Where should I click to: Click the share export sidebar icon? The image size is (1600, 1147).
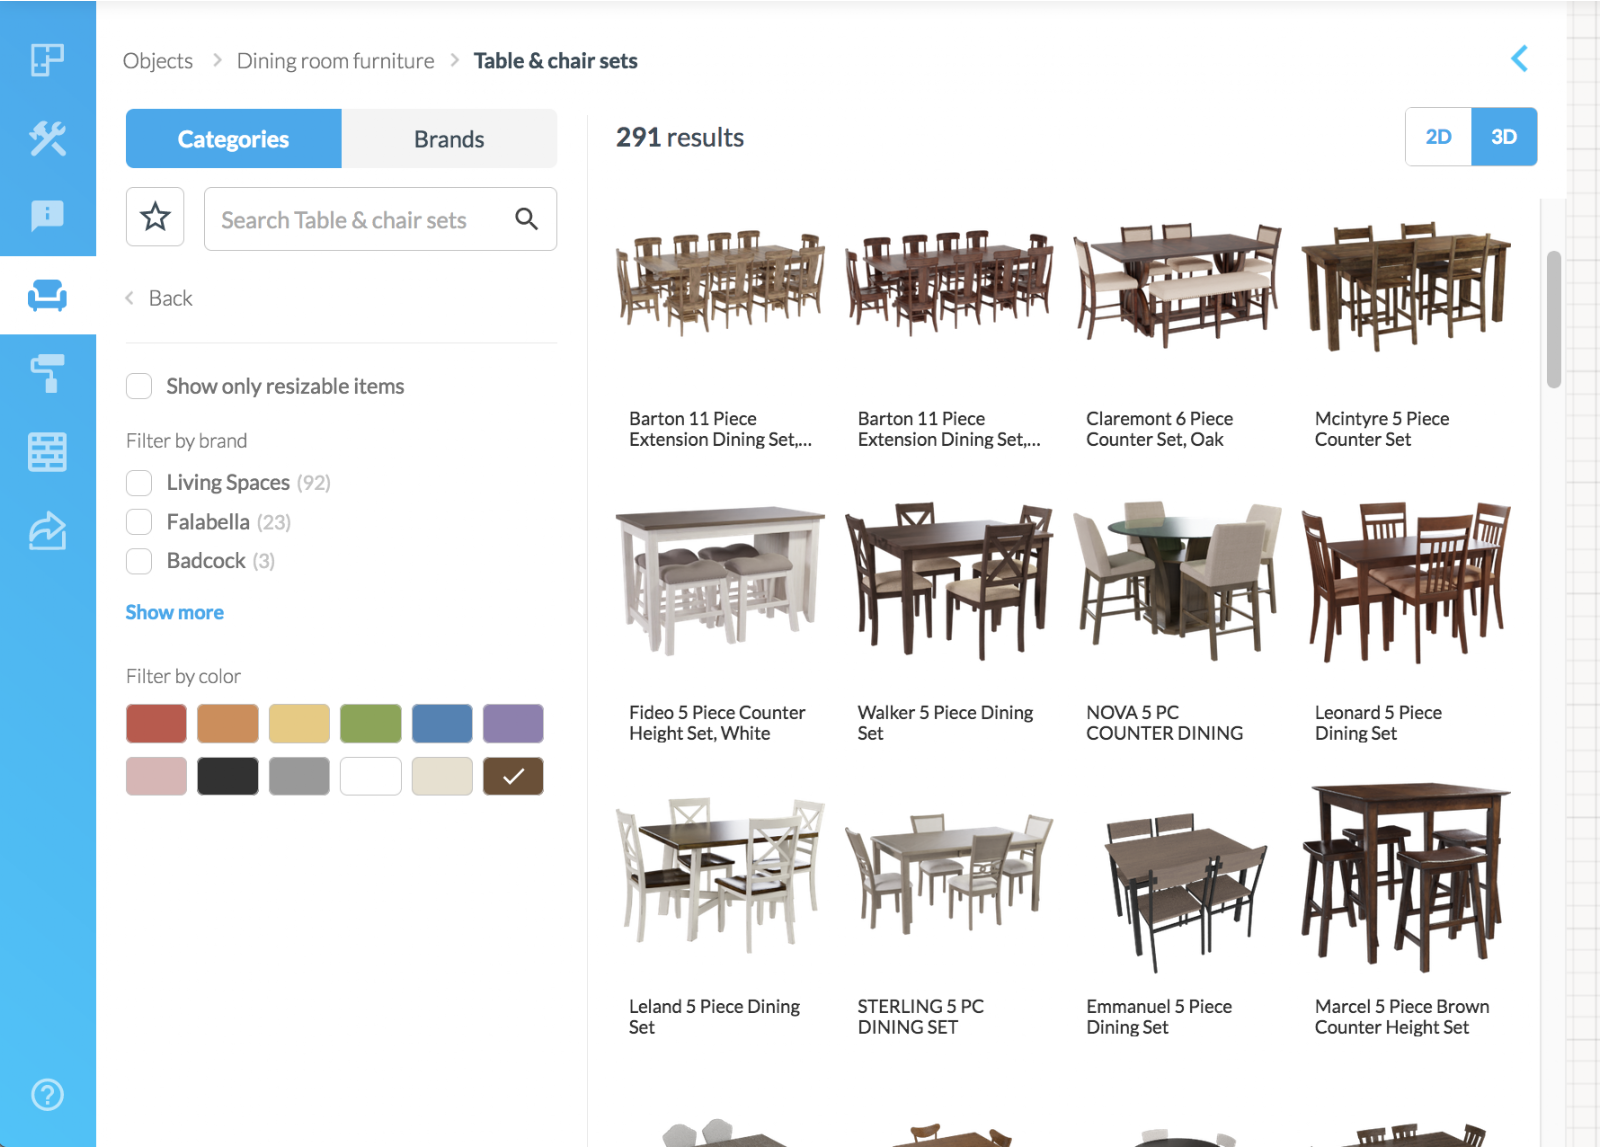click(x=47, y=531)
